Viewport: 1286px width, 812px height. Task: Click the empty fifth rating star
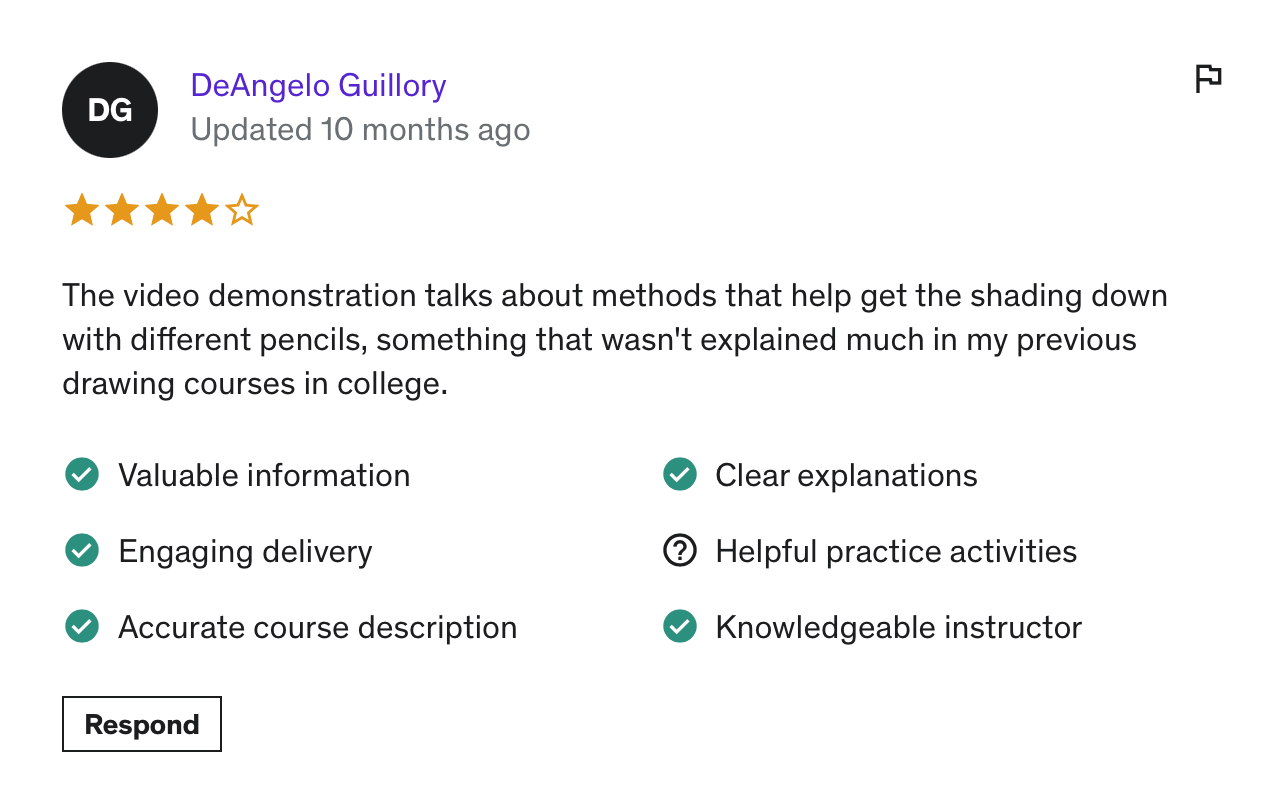click(242, 211)
